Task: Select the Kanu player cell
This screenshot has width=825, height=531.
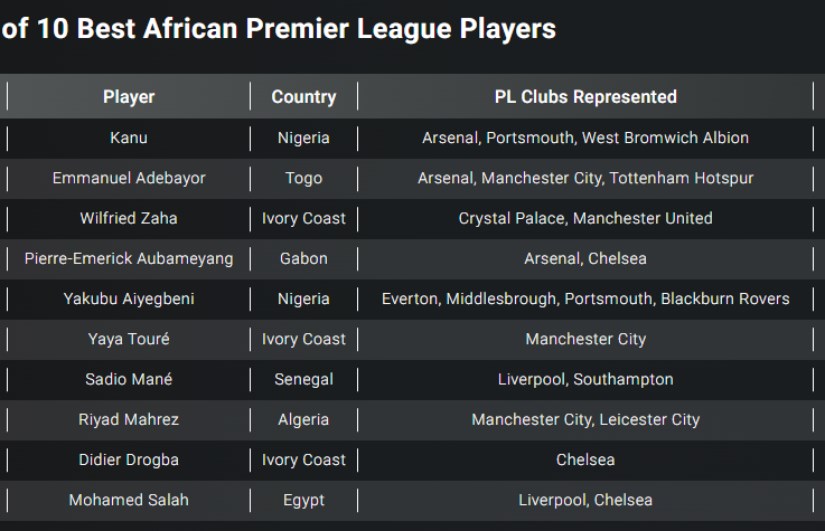Action: (x=129, y=138)
